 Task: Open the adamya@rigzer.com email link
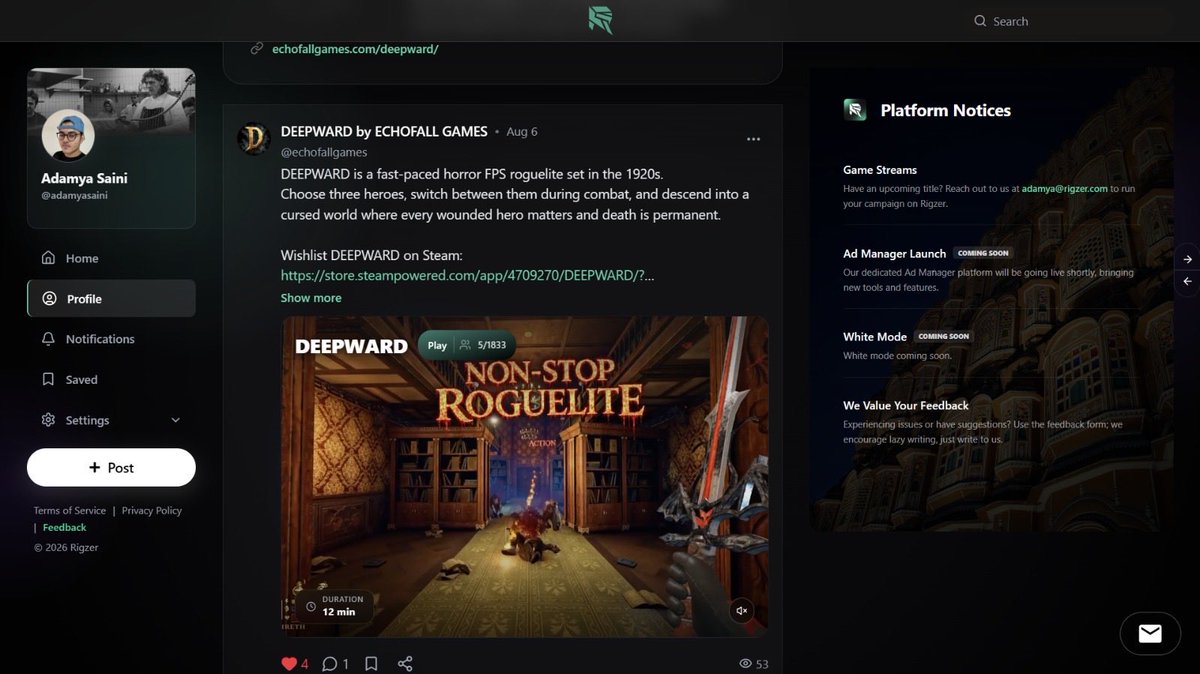[x=1064, y=189]
